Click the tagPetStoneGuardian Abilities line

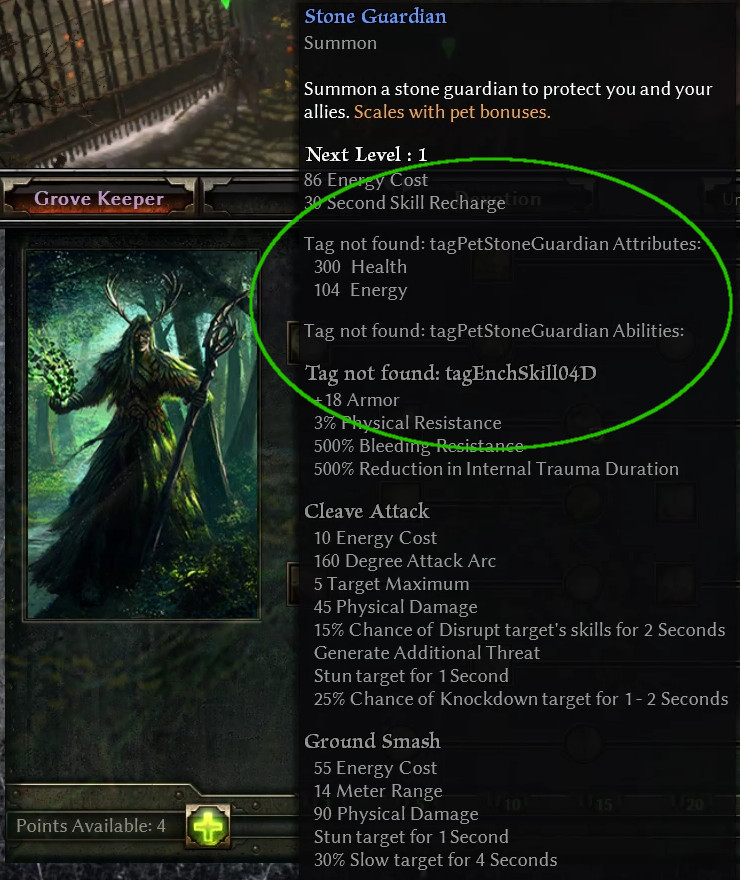(494, 331)
